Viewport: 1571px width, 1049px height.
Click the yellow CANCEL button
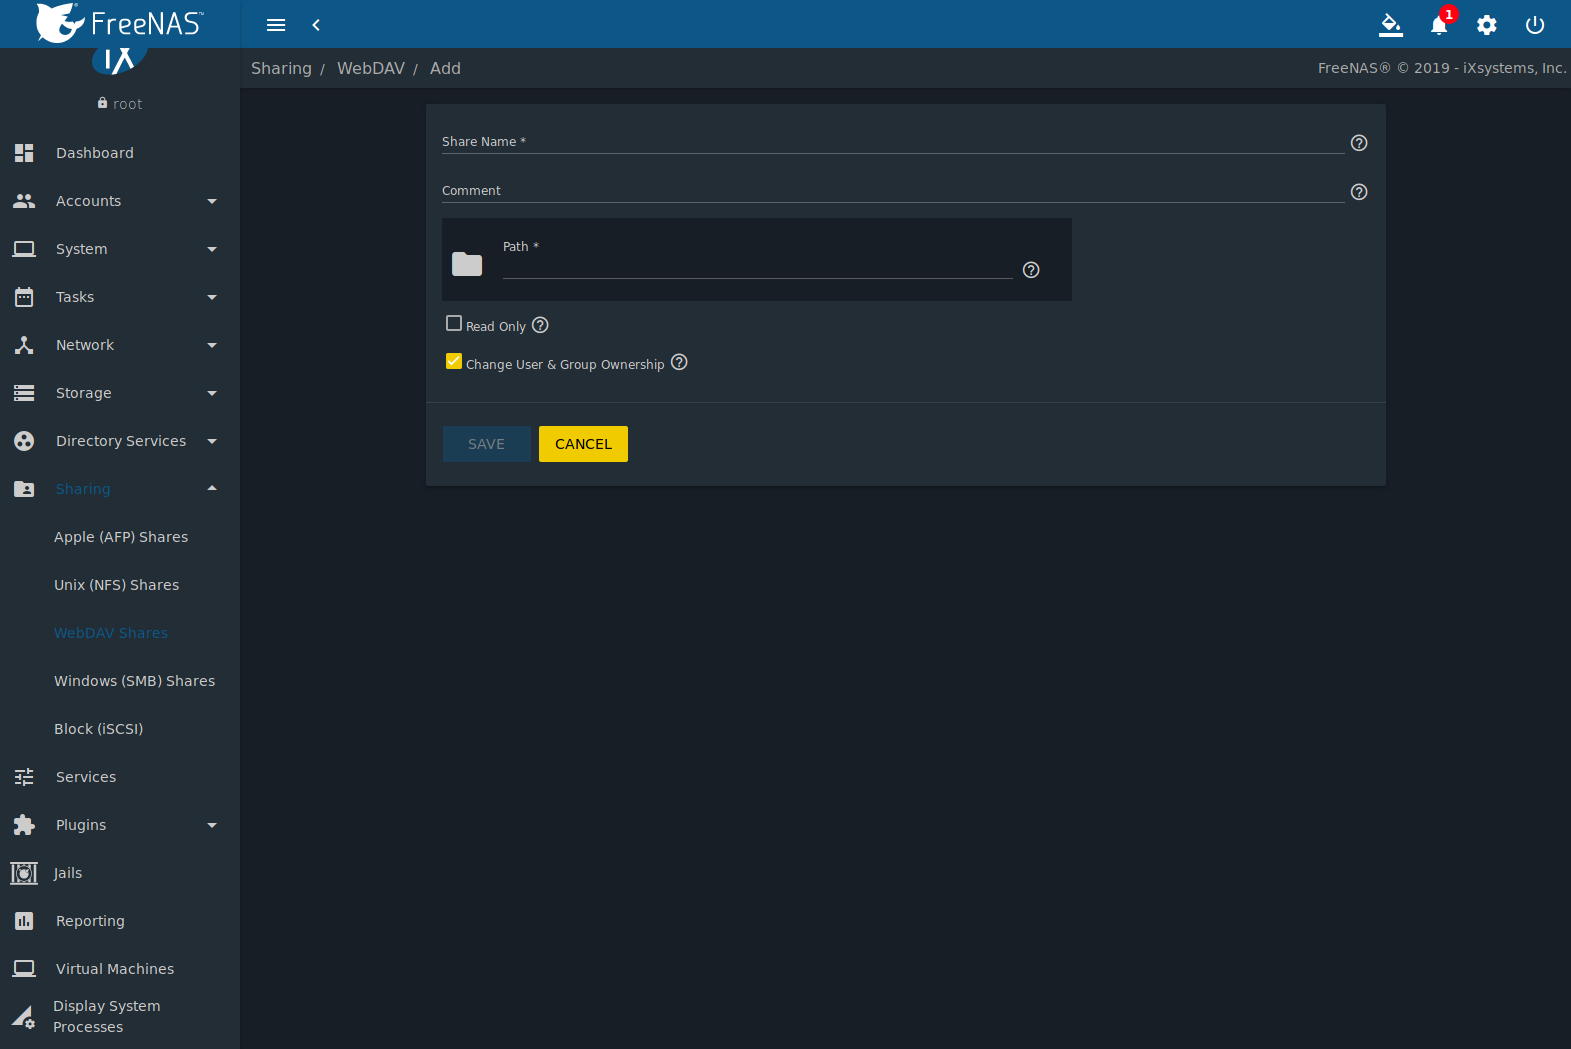[x=583, y=444]
